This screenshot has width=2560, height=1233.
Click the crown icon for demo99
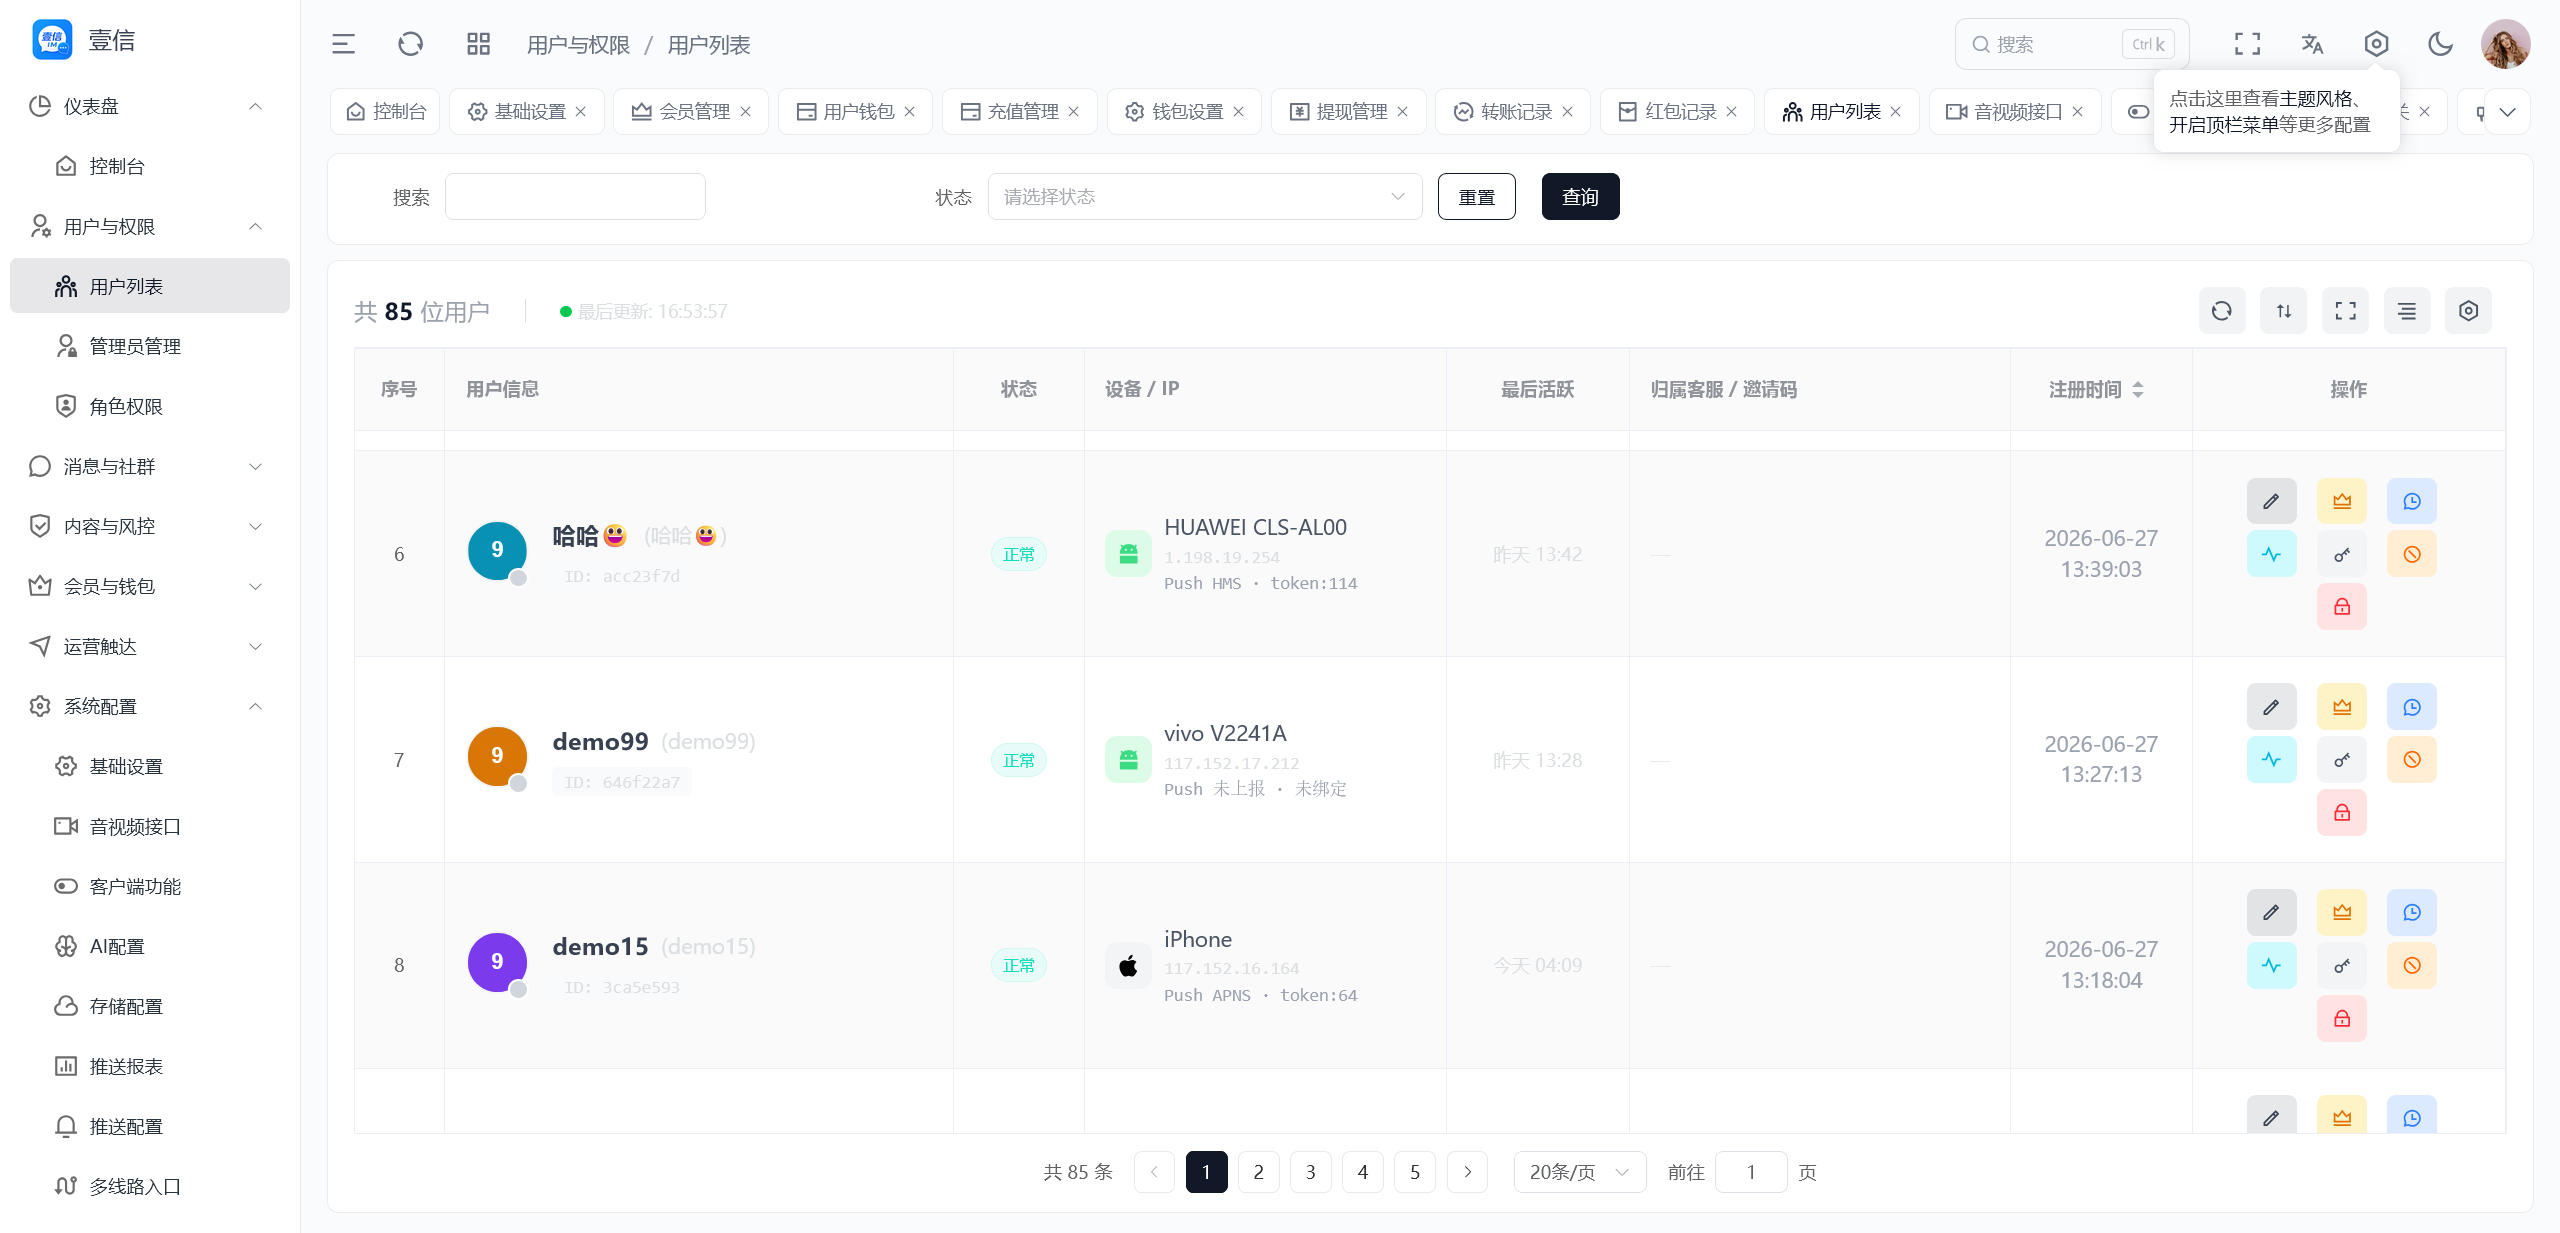2342,707
